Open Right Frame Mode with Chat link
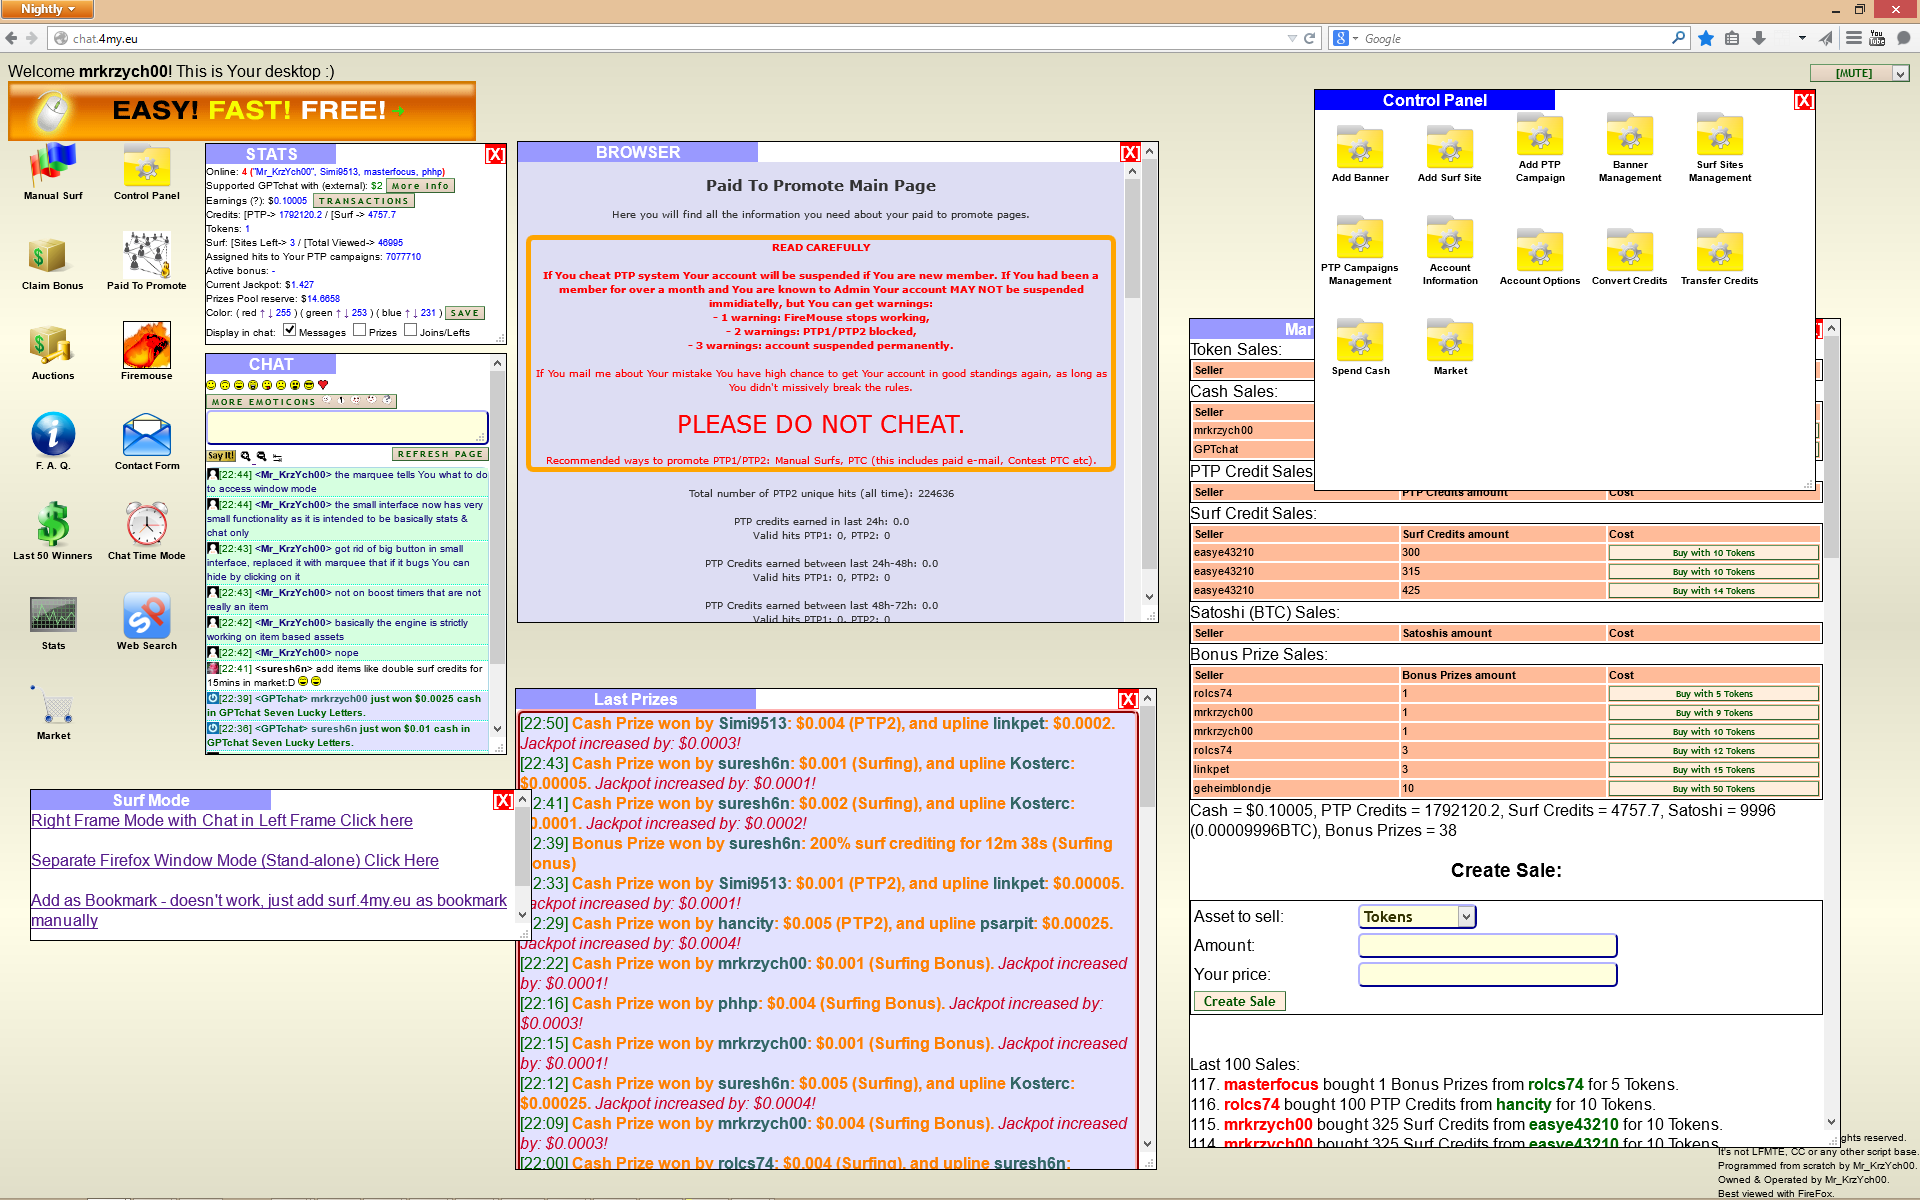The height and width of the screenshot is (1200, 1920). tap(222, 820)
